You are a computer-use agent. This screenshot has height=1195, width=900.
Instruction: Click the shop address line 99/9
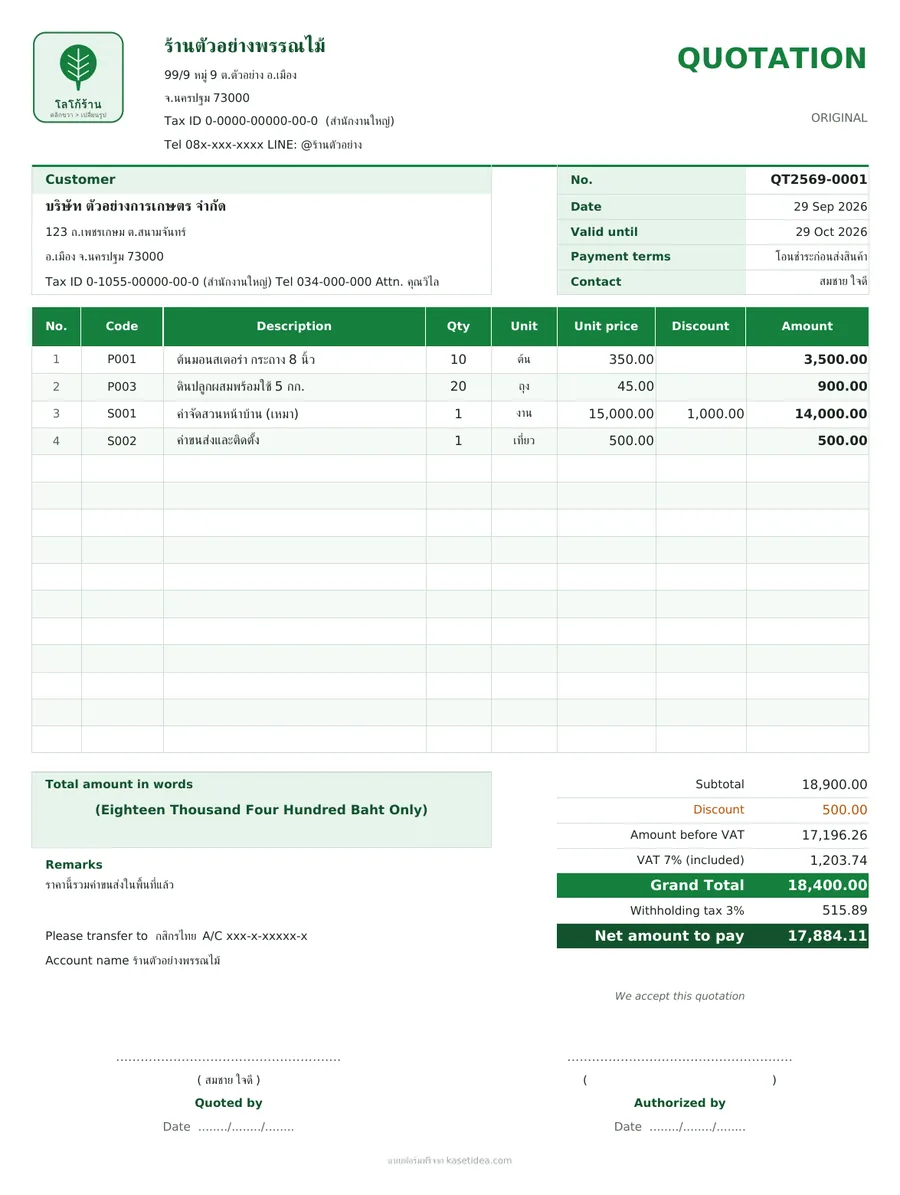230,75
